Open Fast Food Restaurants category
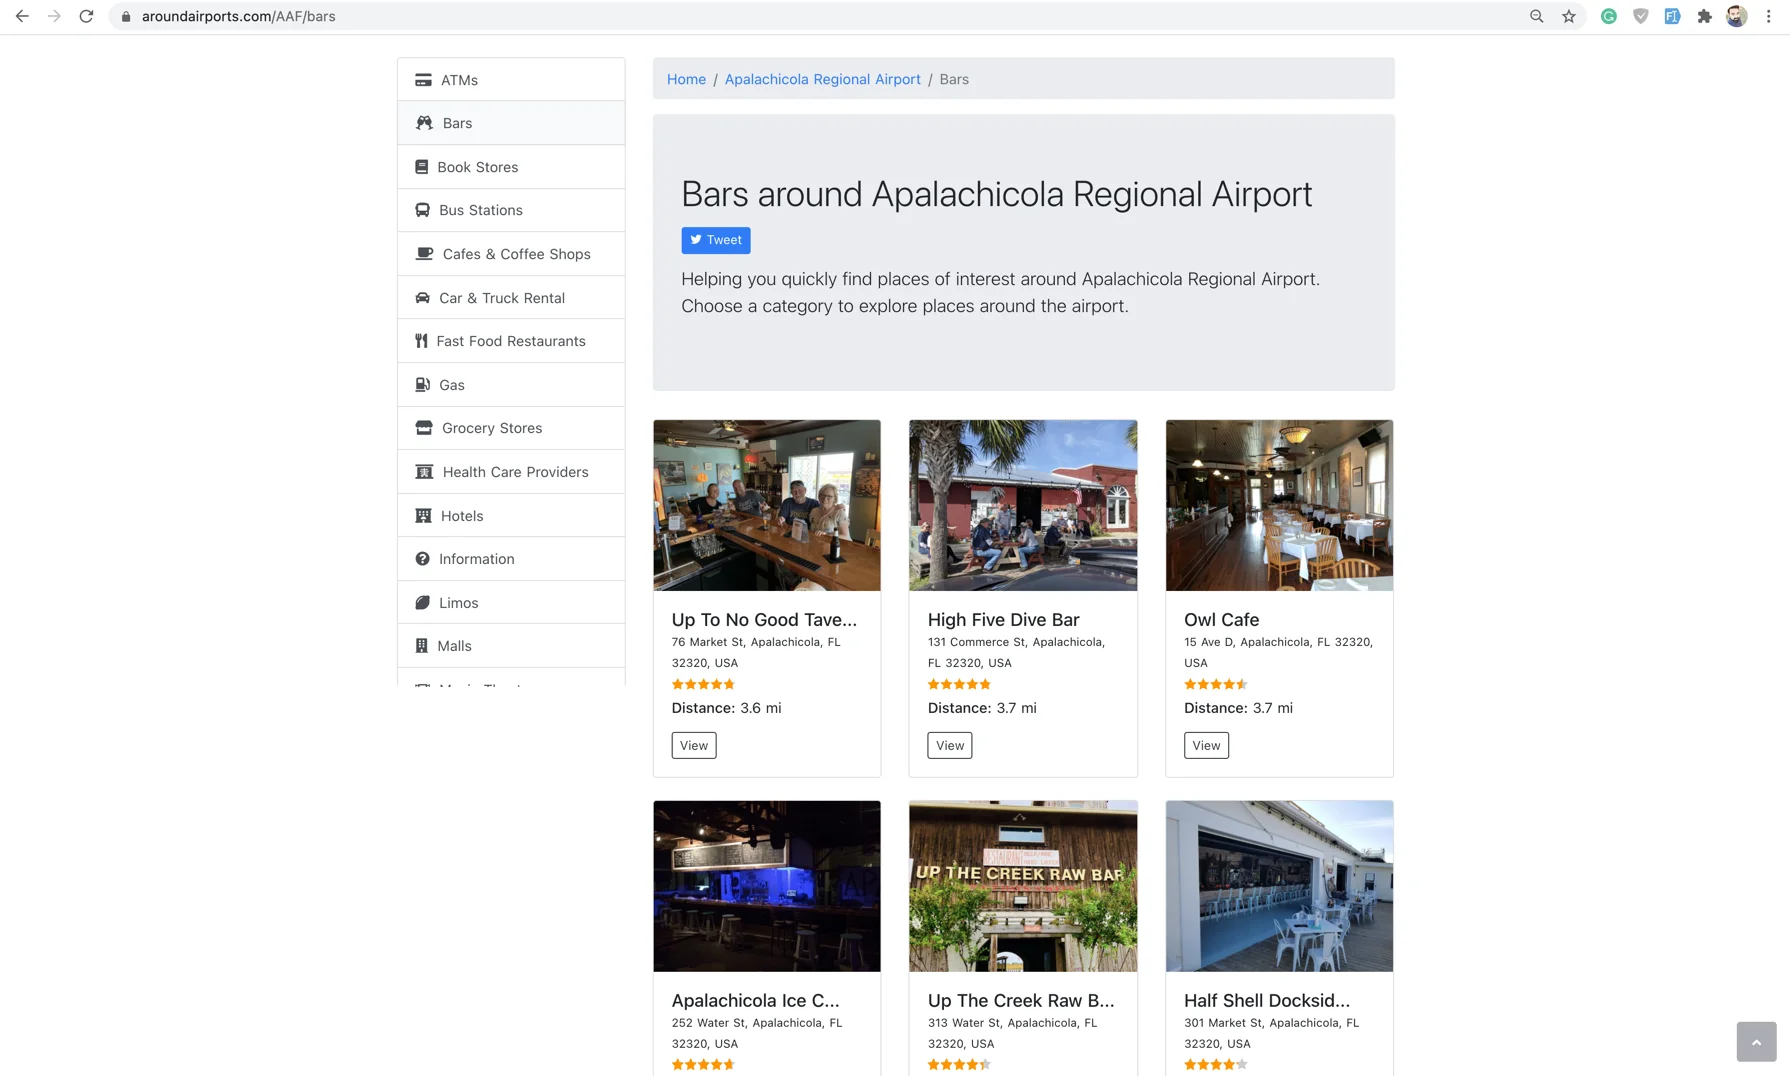The image size is (1791, 1076). [511, 341]
